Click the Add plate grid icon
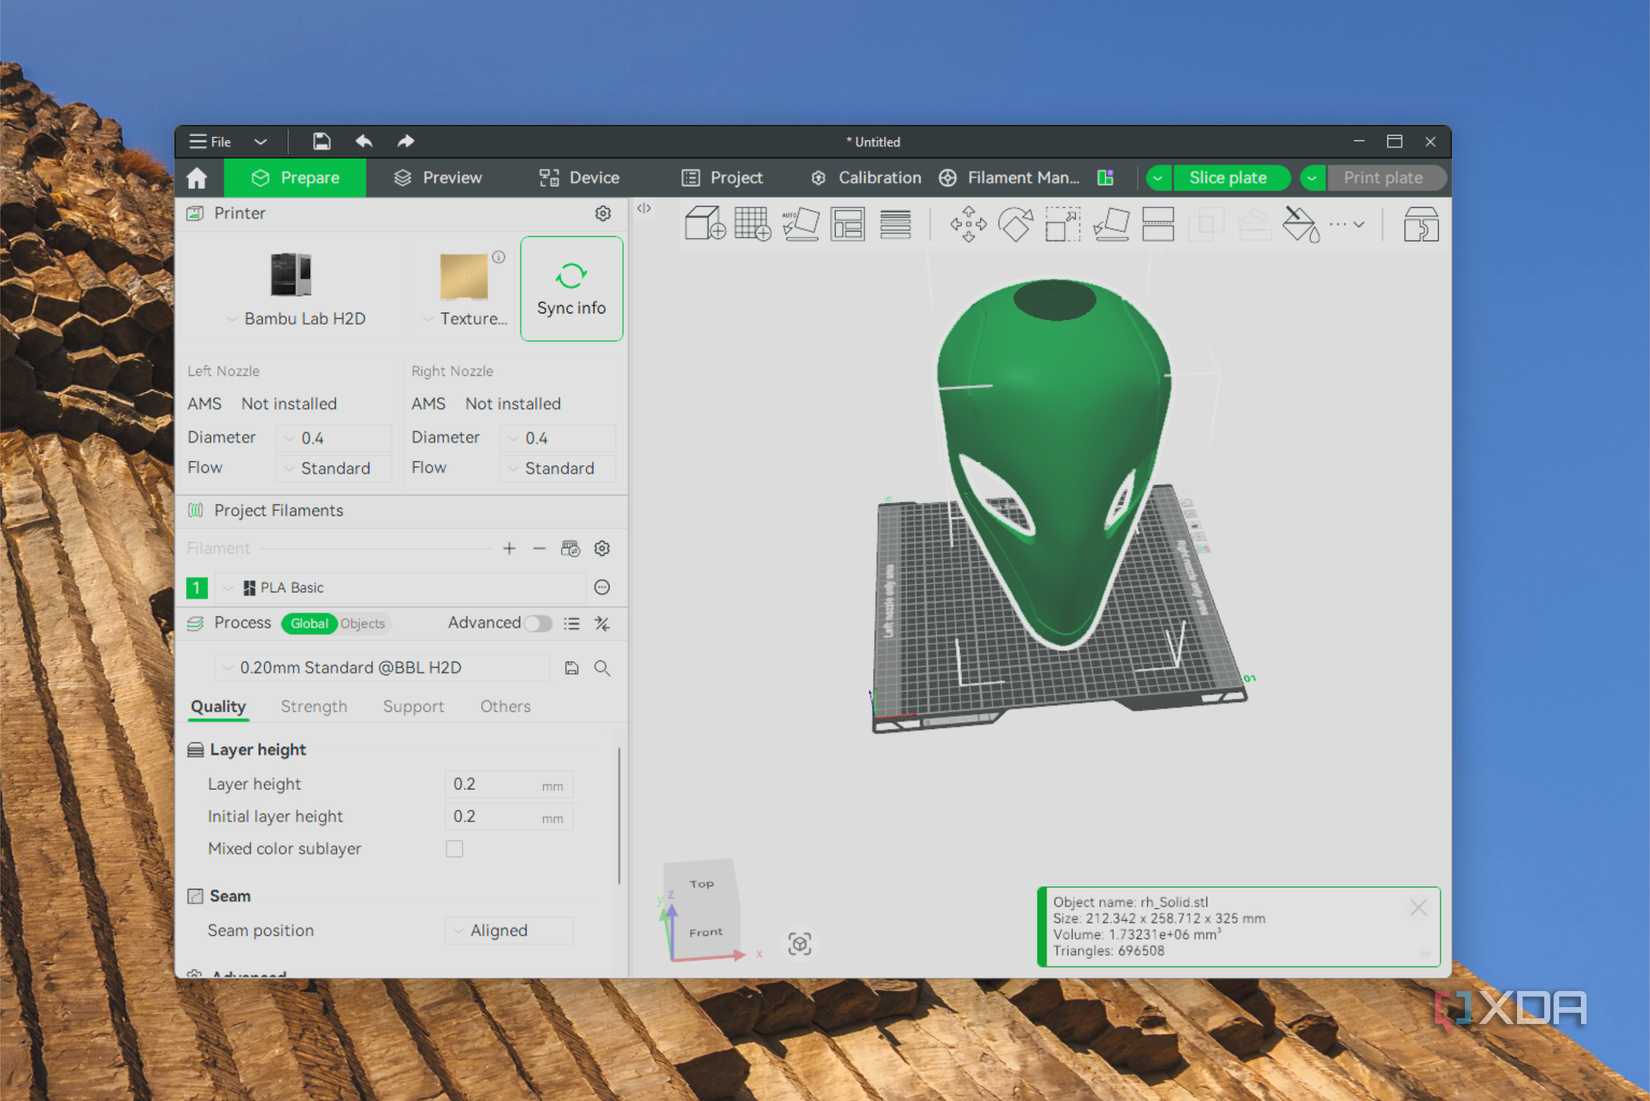Image resolution: width=1650 pixels, height=1101 pixels. (x=752, y=224)
